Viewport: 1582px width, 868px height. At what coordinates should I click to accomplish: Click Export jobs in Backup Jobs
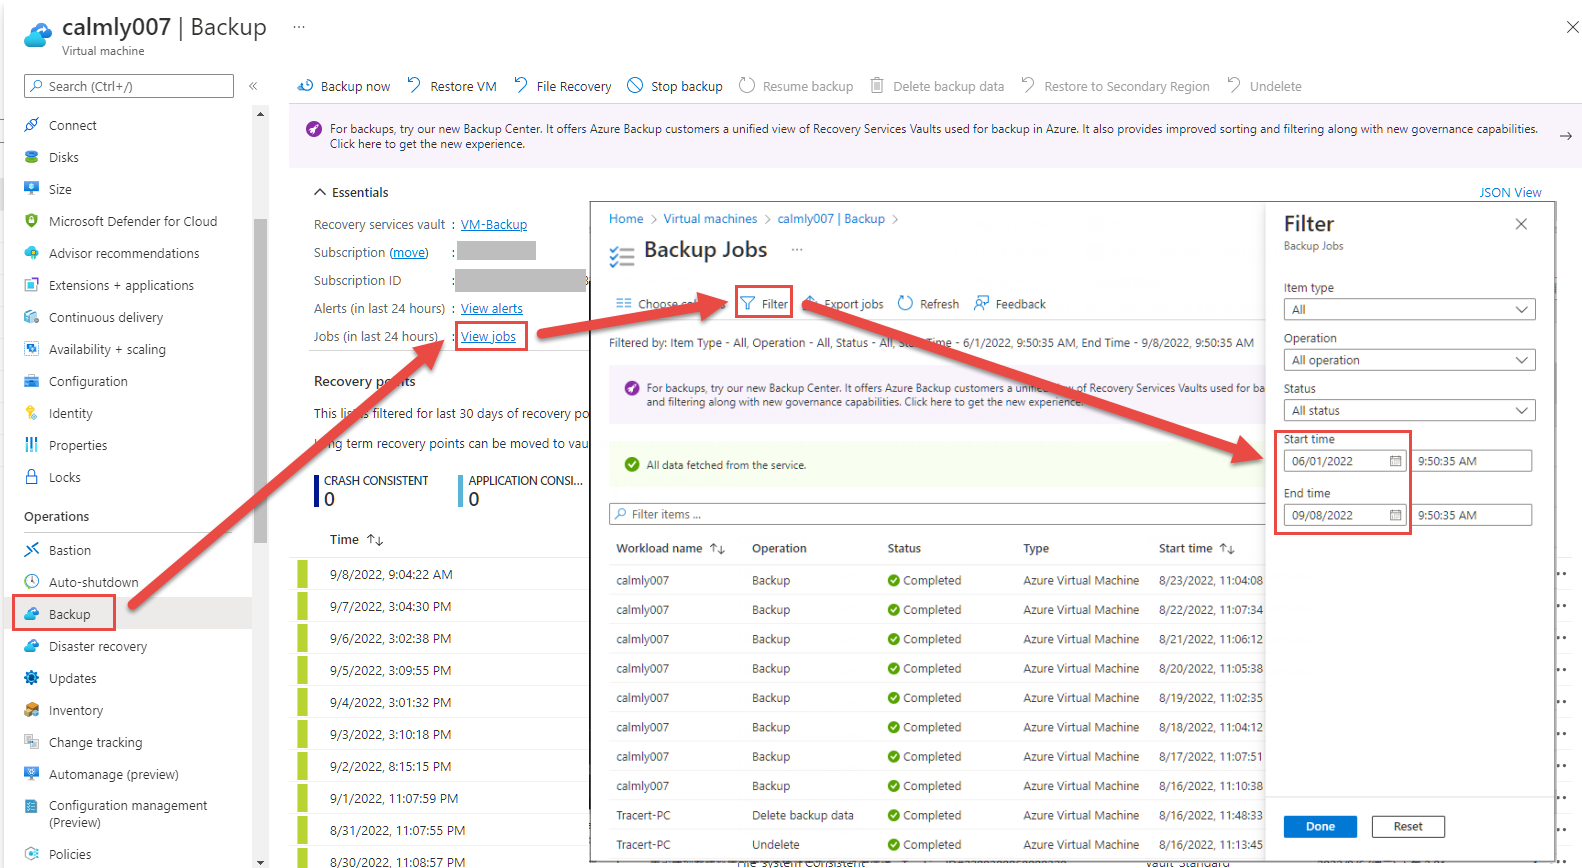tap(844, 303)
